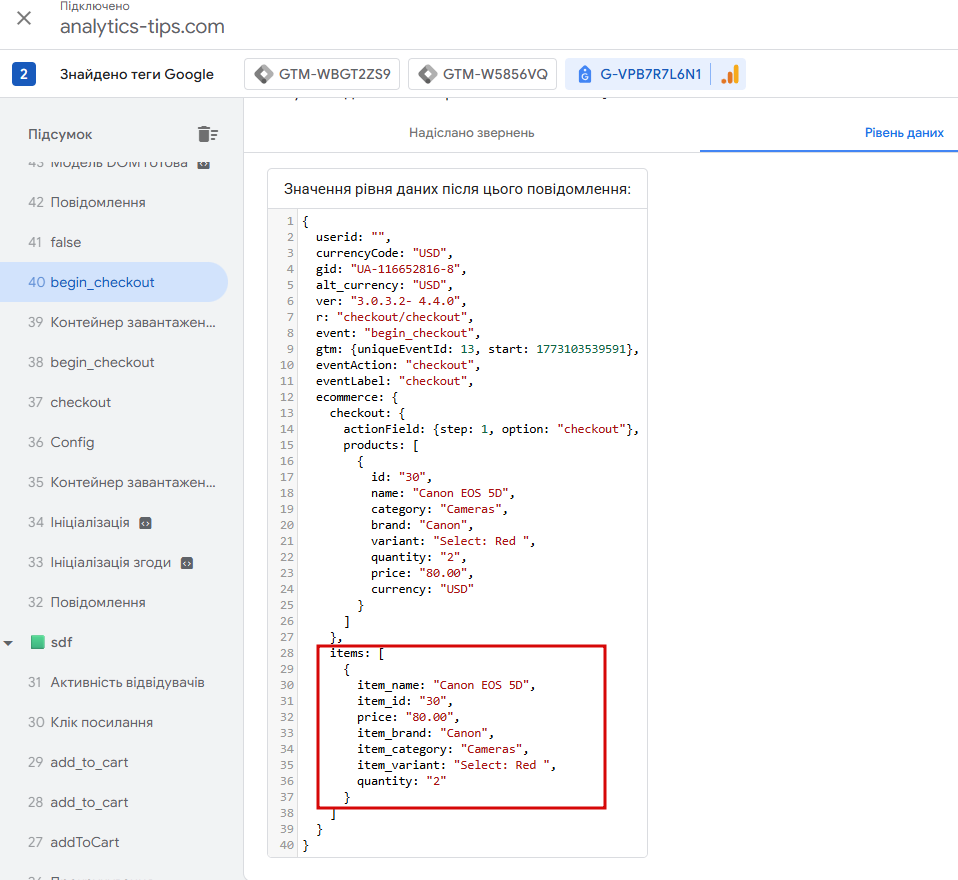The height and width of the screenshot is (880, 958).
Task: Select the GTM-WBGT2ZS9 container chip
Action: coord(323,74)
